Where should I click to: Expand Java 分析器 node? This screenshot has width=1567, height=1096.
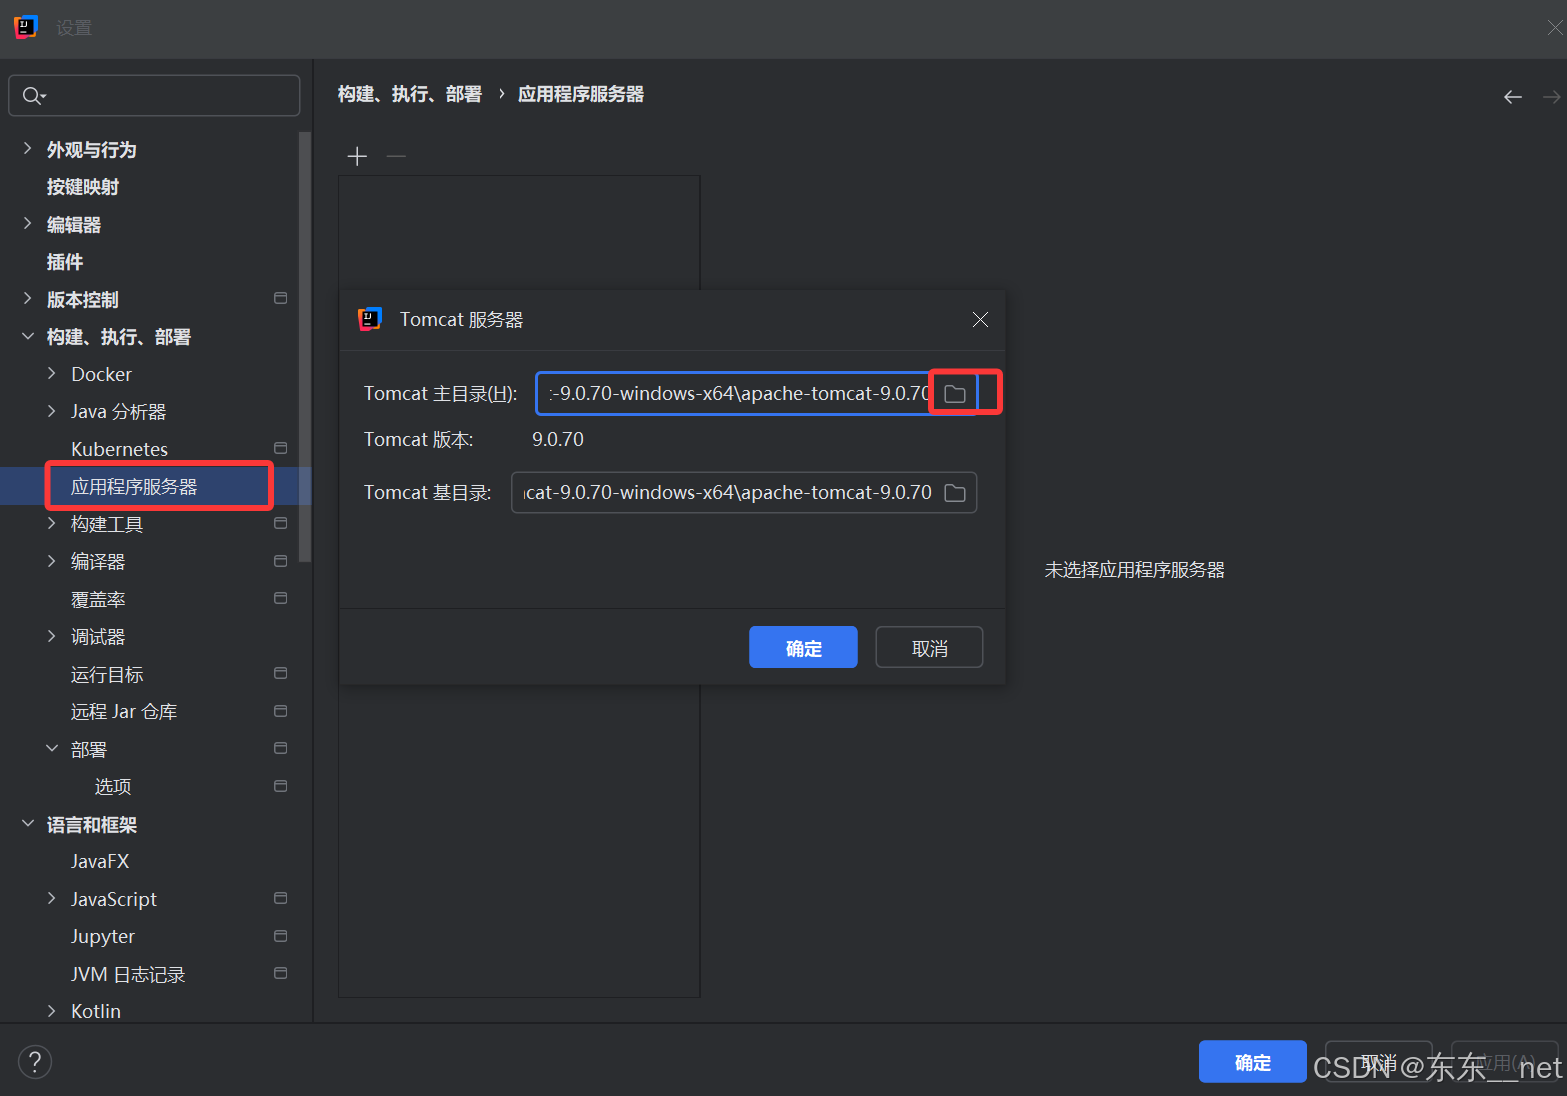52,411
